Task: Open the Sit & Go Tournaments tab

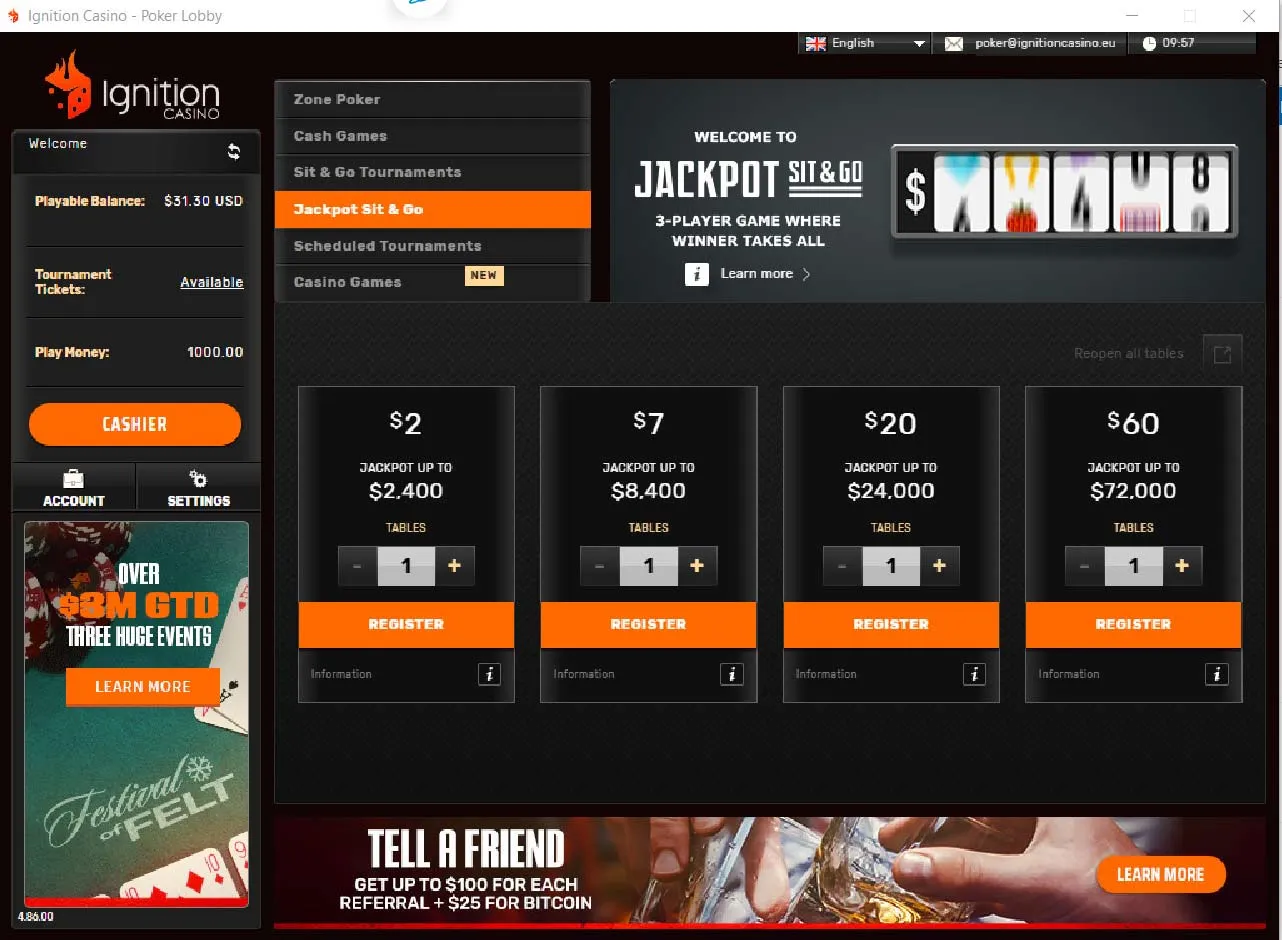Action: pos(432,172)
